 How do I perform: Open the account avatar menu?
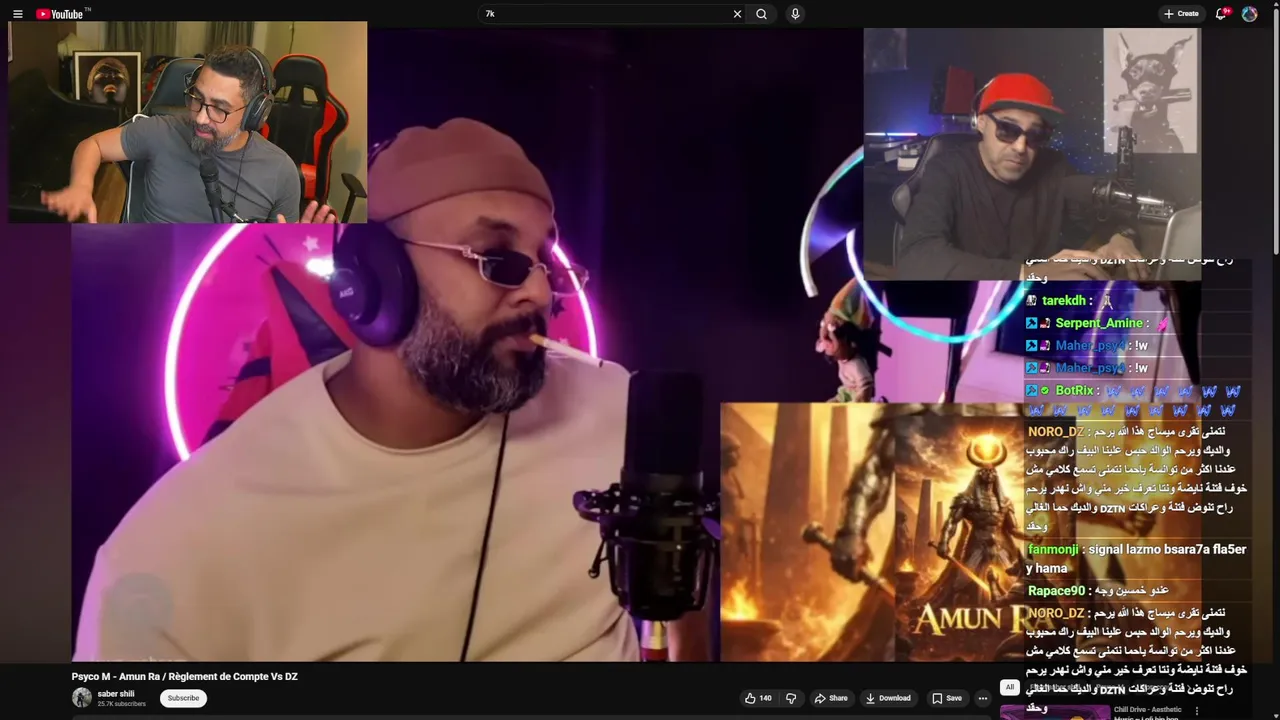1249,14
